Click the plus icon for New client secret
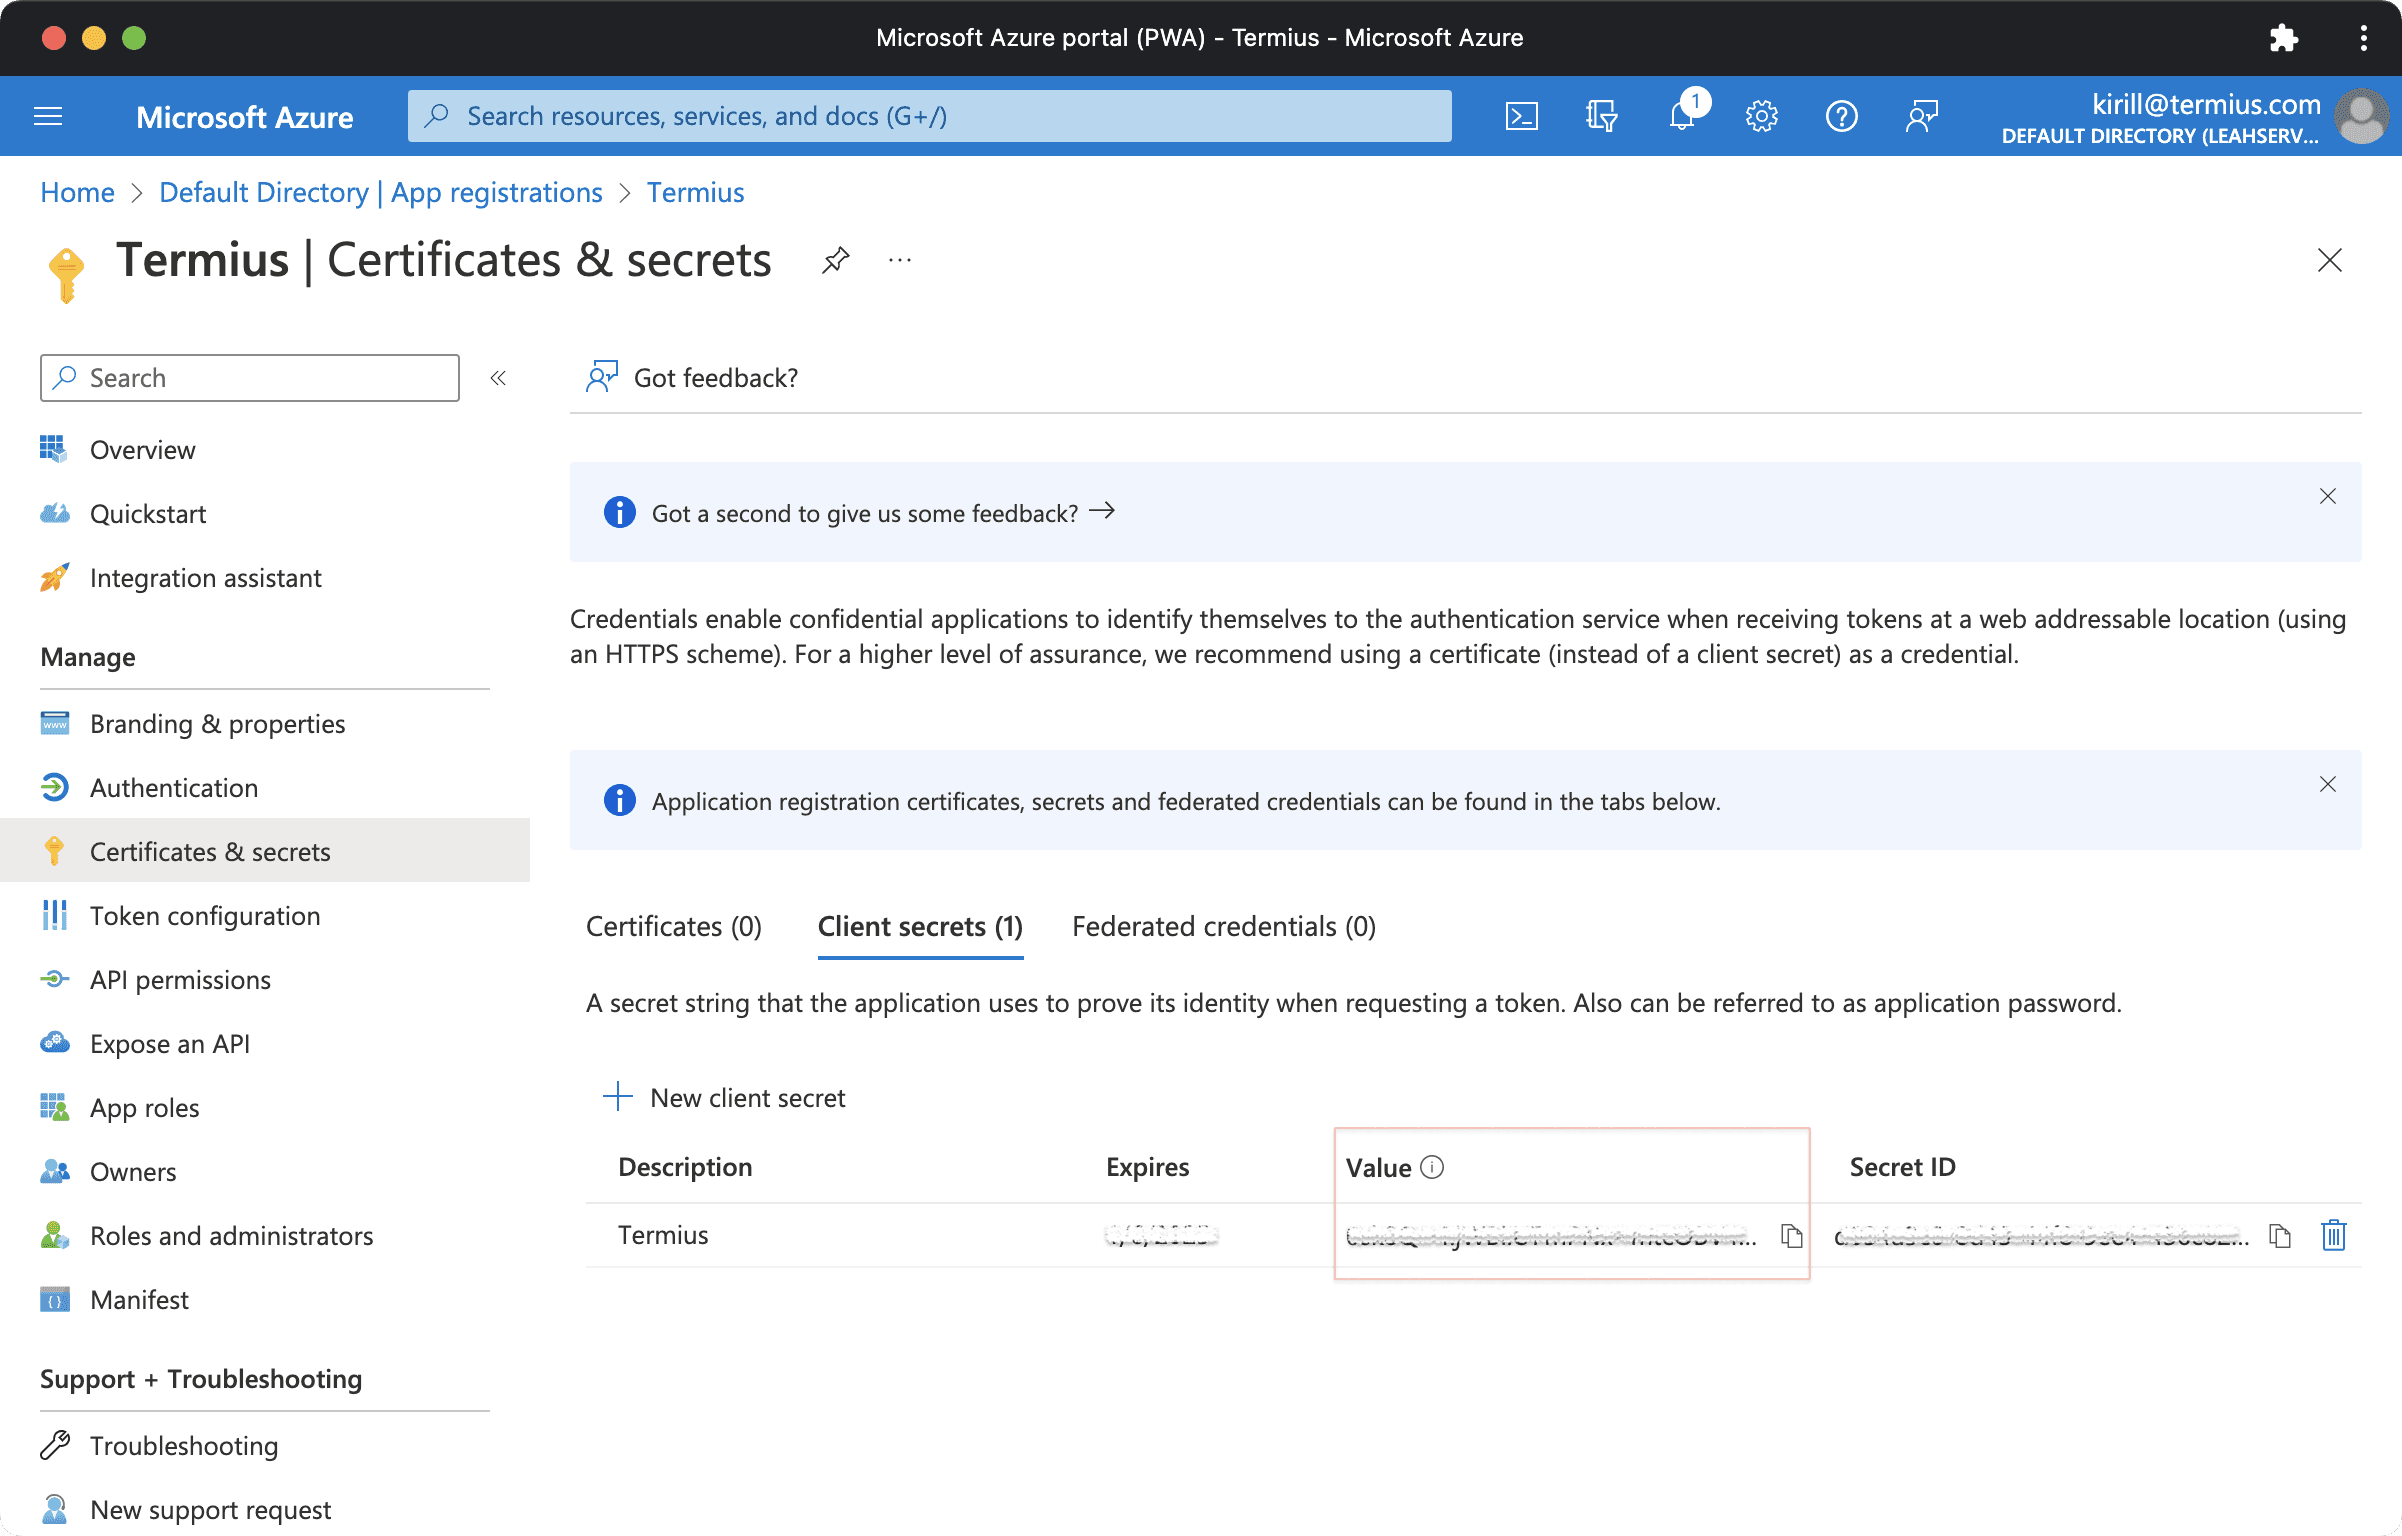This screenshot has height=1536, width=2402. tap(618, 1097)
